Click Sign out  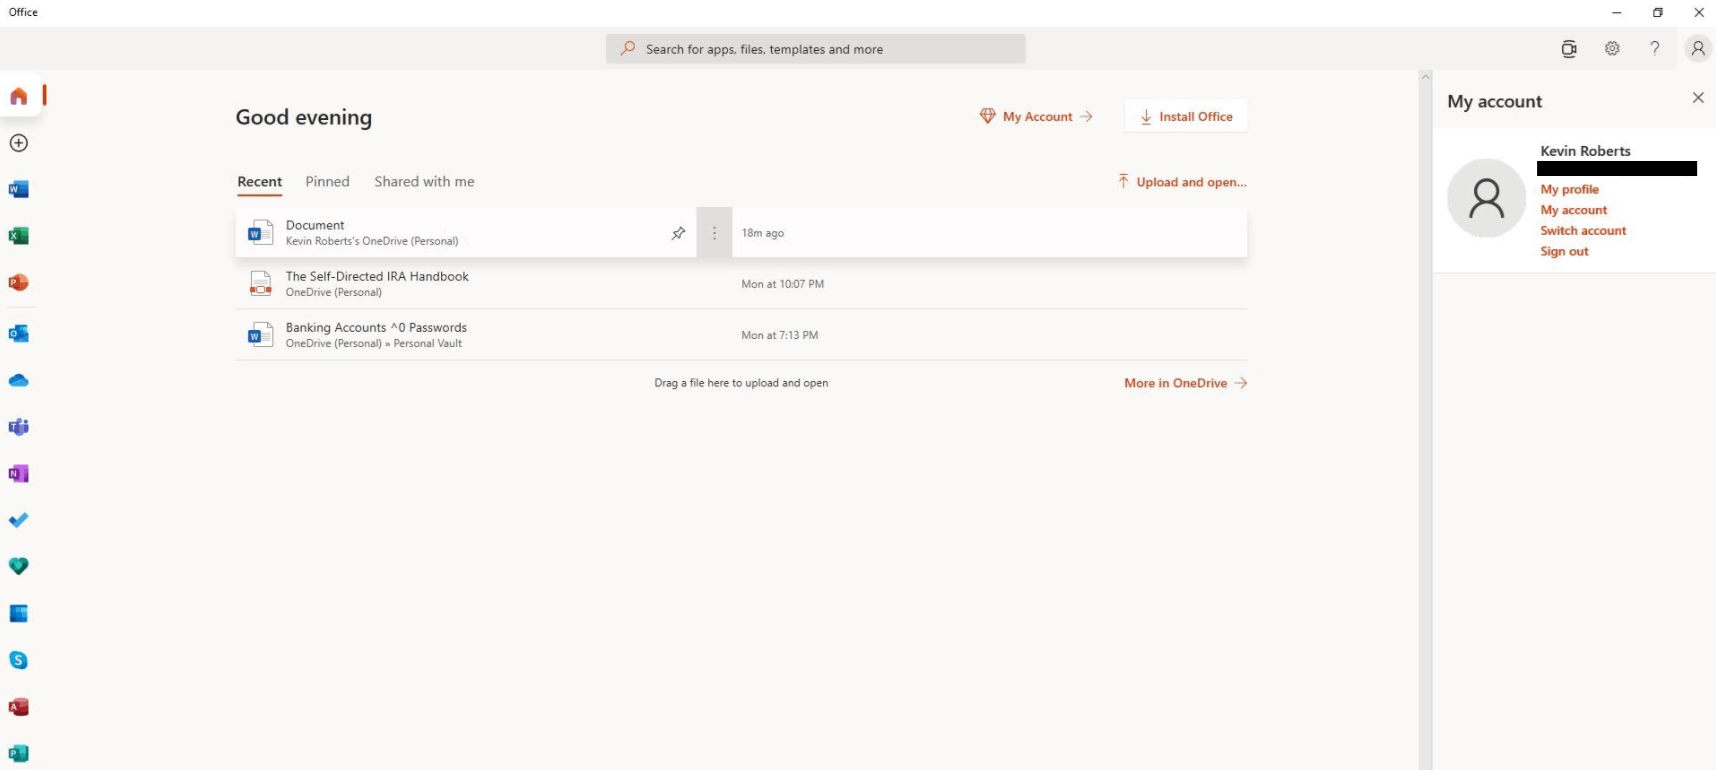(x=1564, y=252)
